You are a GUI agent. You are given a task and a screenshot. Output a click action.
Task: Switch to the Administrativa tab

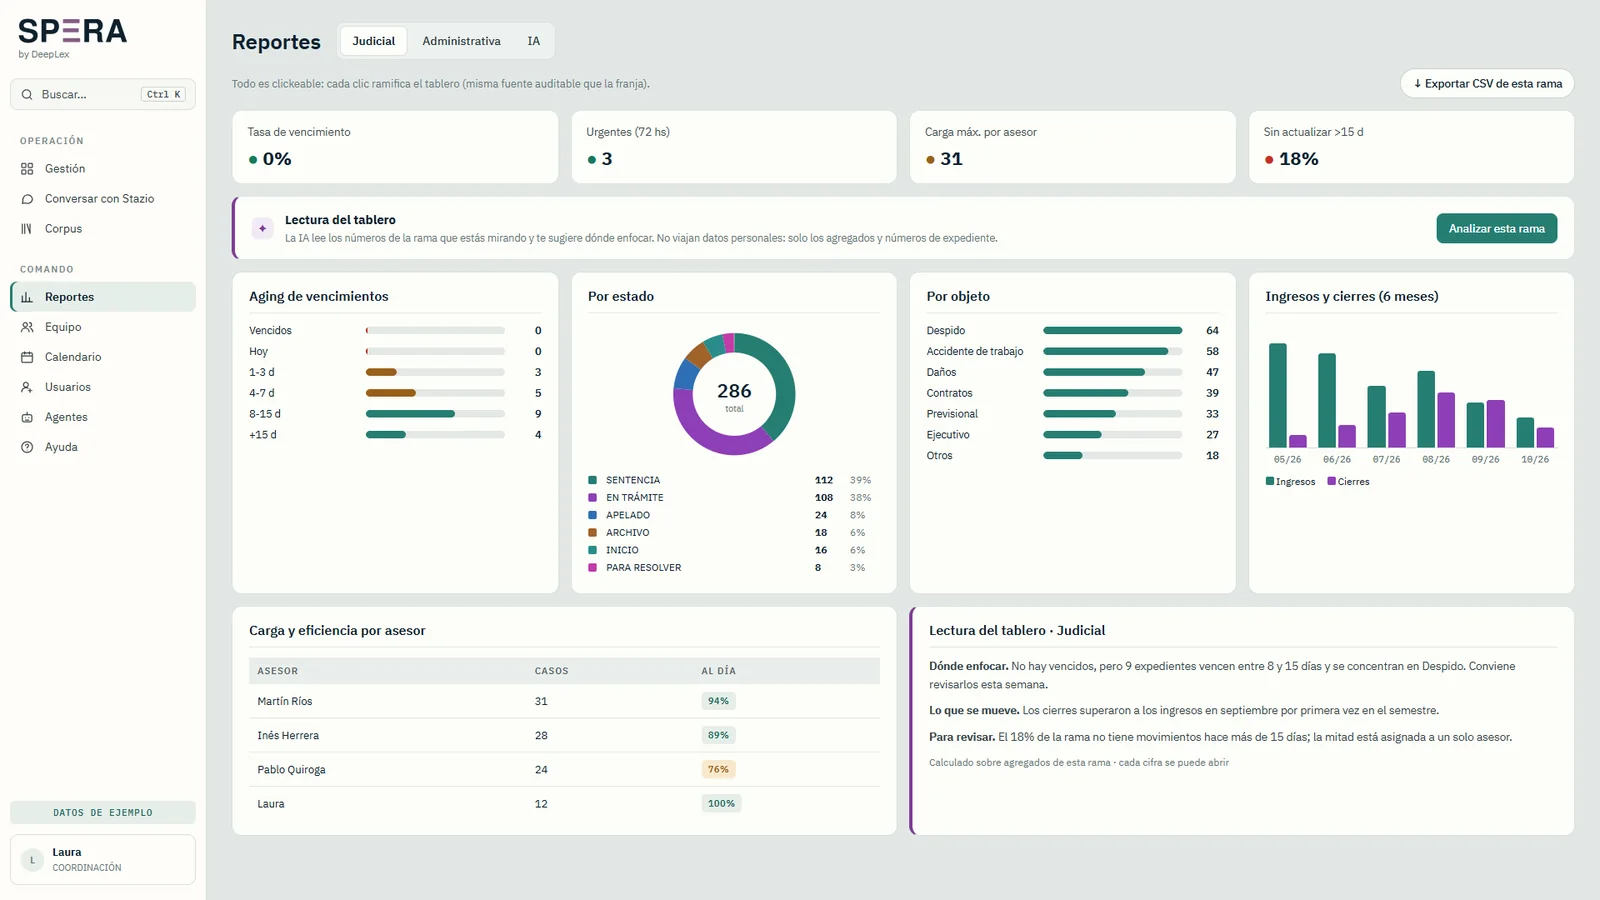point(461,41)
